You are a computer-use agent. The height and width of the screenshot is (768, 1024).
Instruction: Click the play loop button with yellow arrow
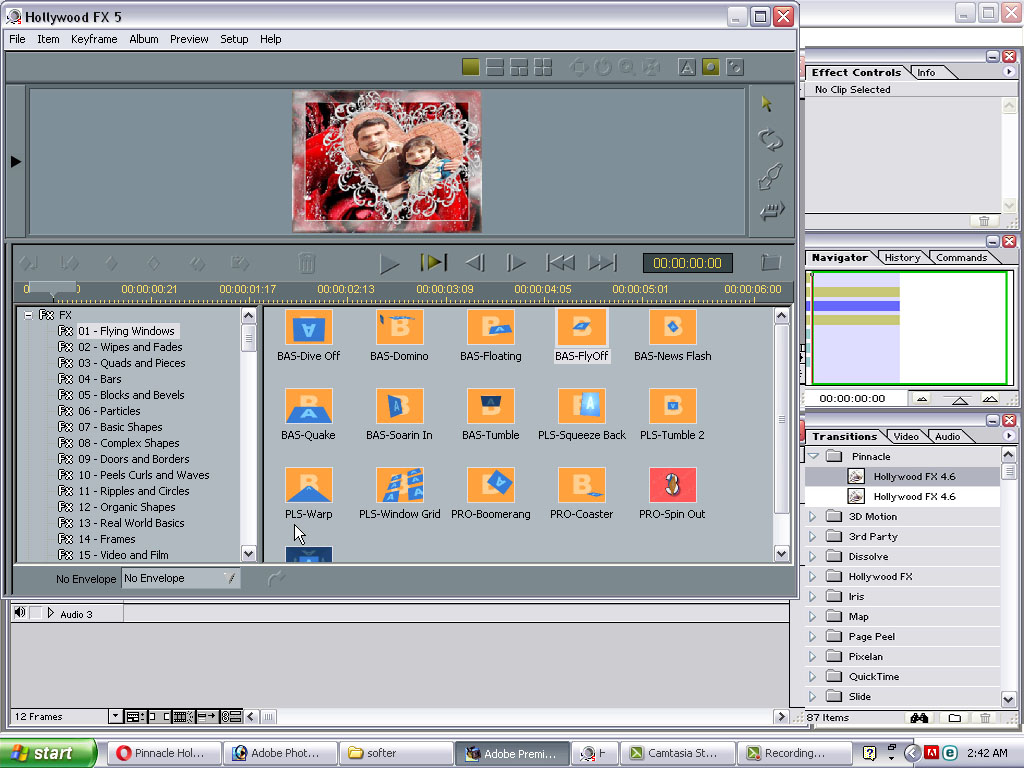click(433, 263)
